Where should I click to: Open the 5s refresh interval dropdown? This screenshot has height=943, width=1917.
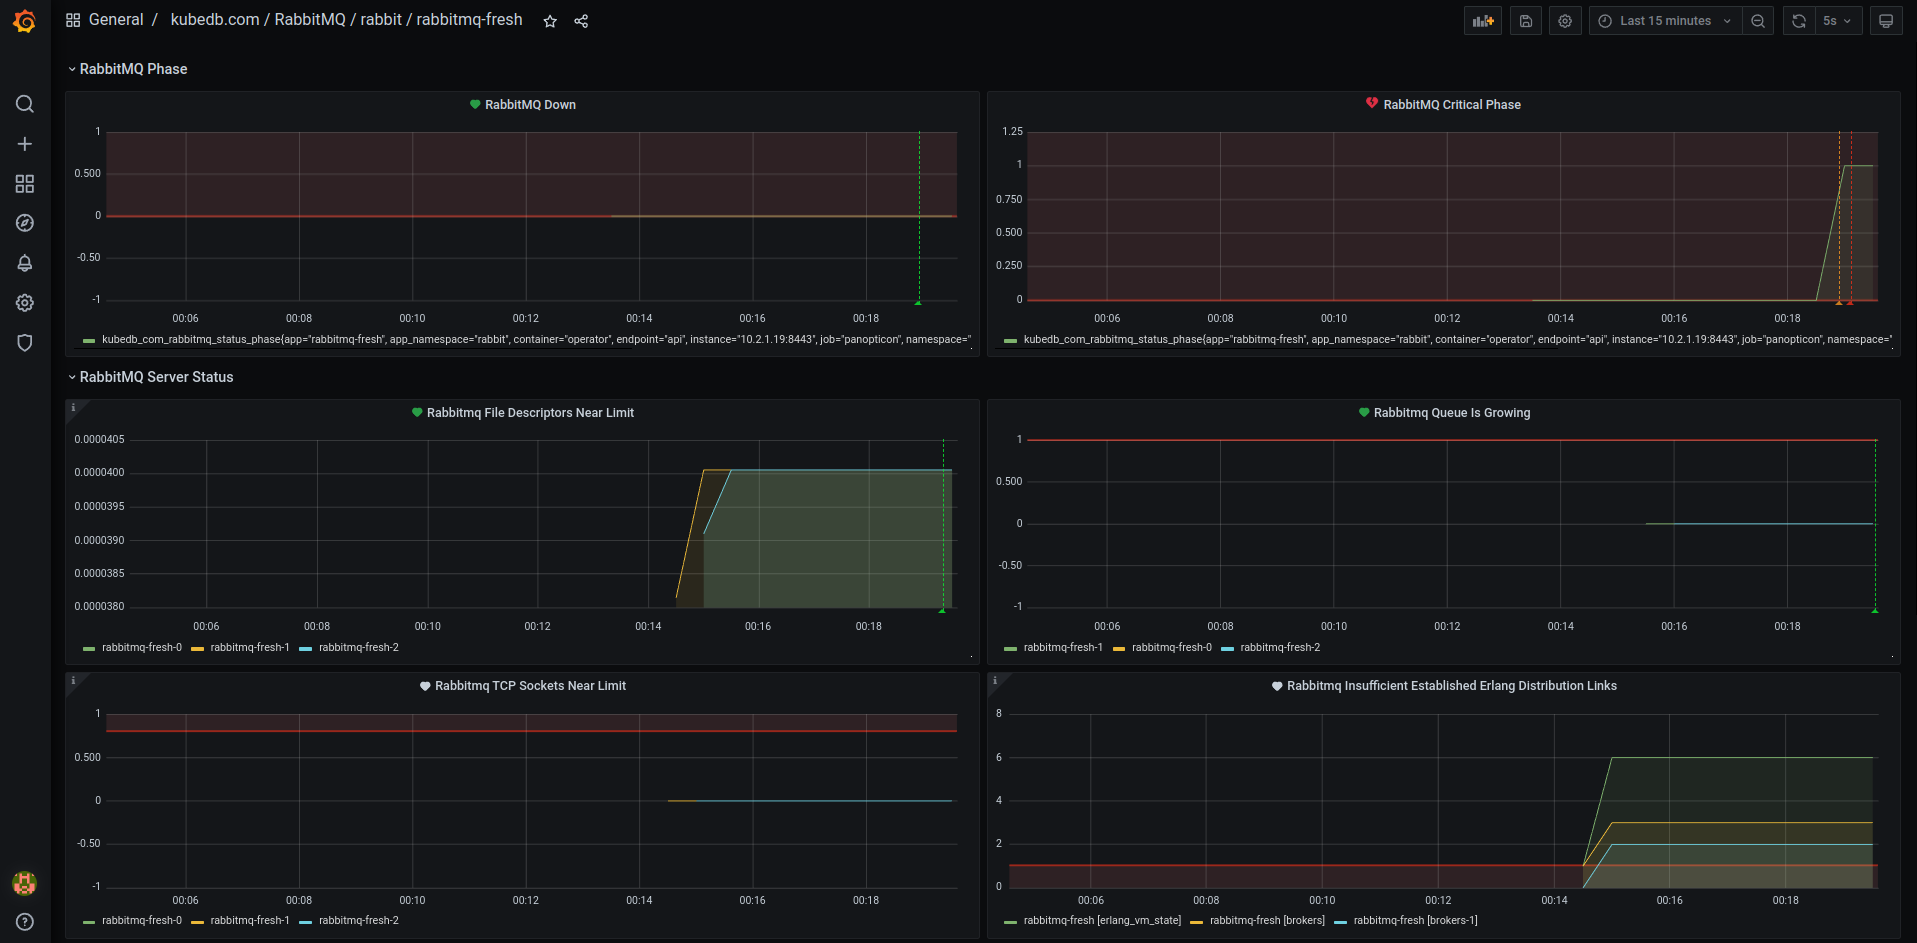click(1832, 20)
